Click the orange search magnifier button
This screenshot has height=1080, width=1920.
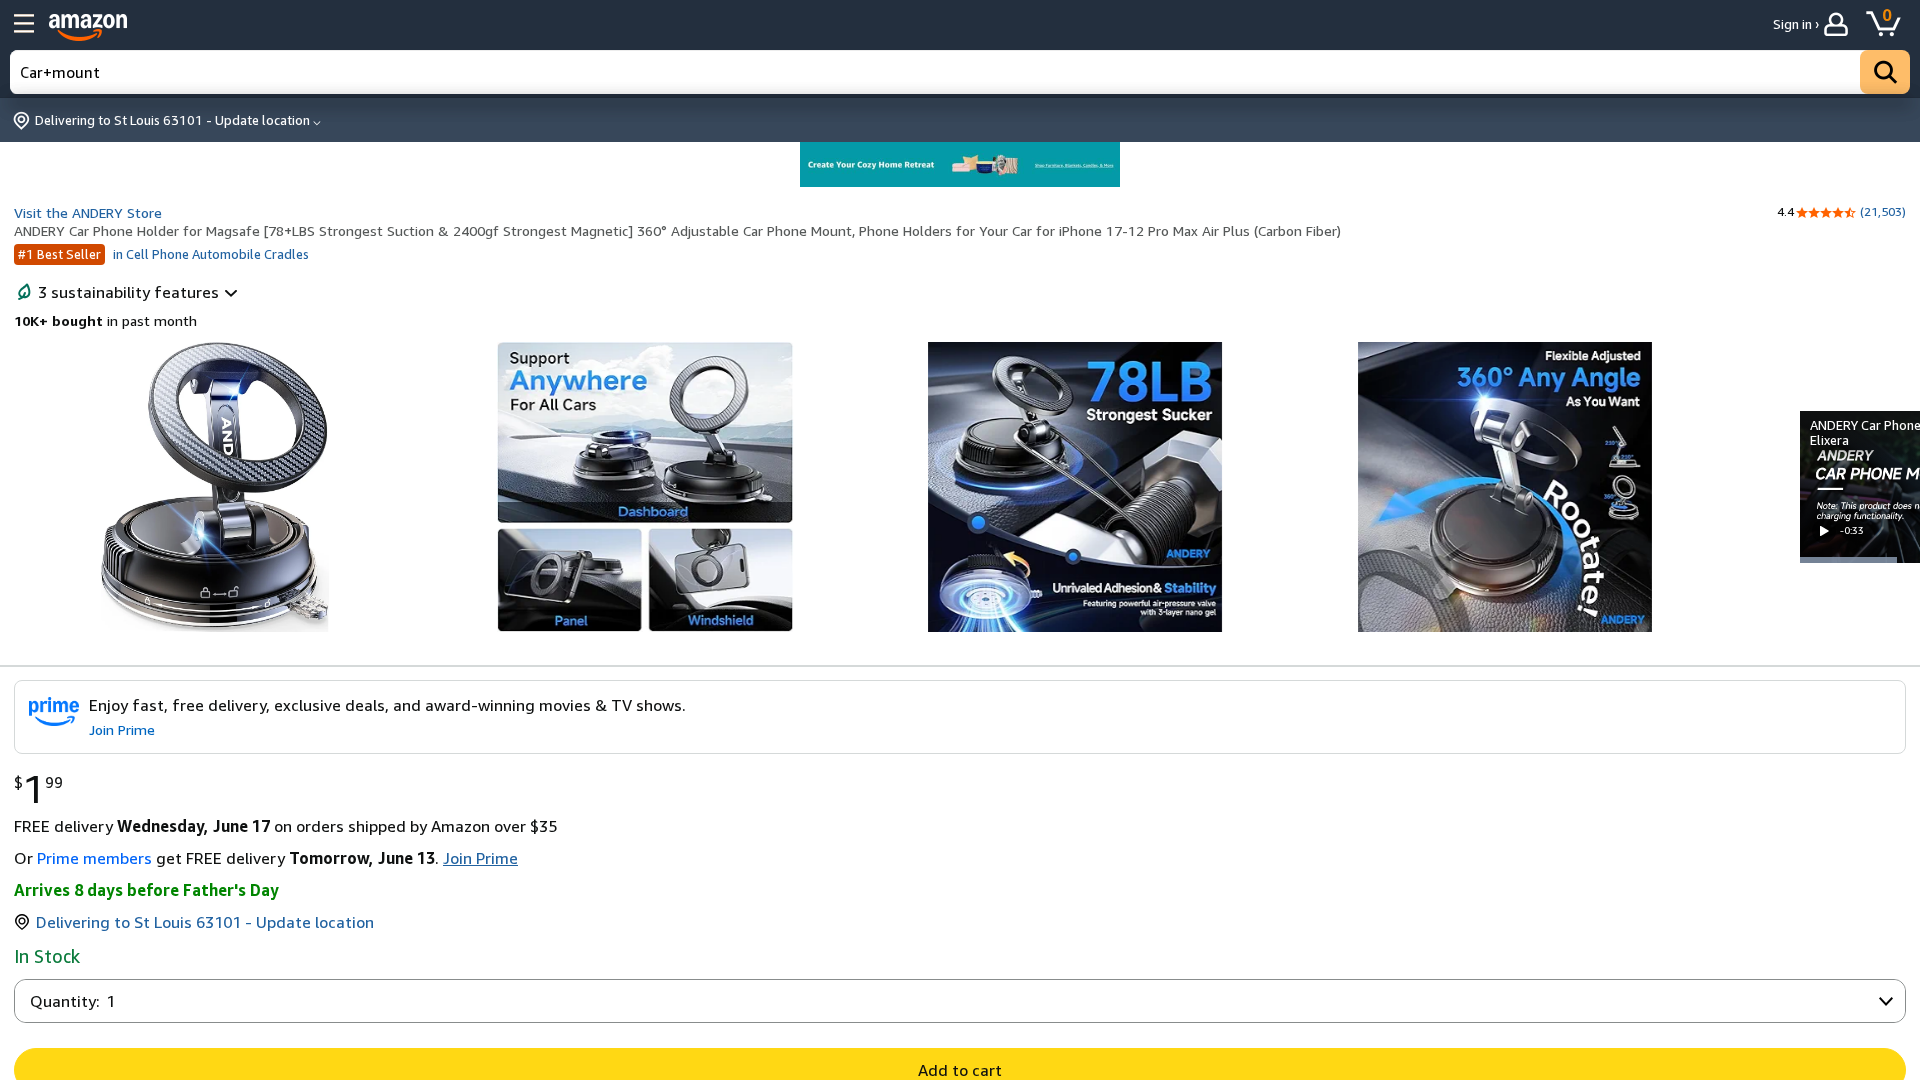pos(1884,72)
